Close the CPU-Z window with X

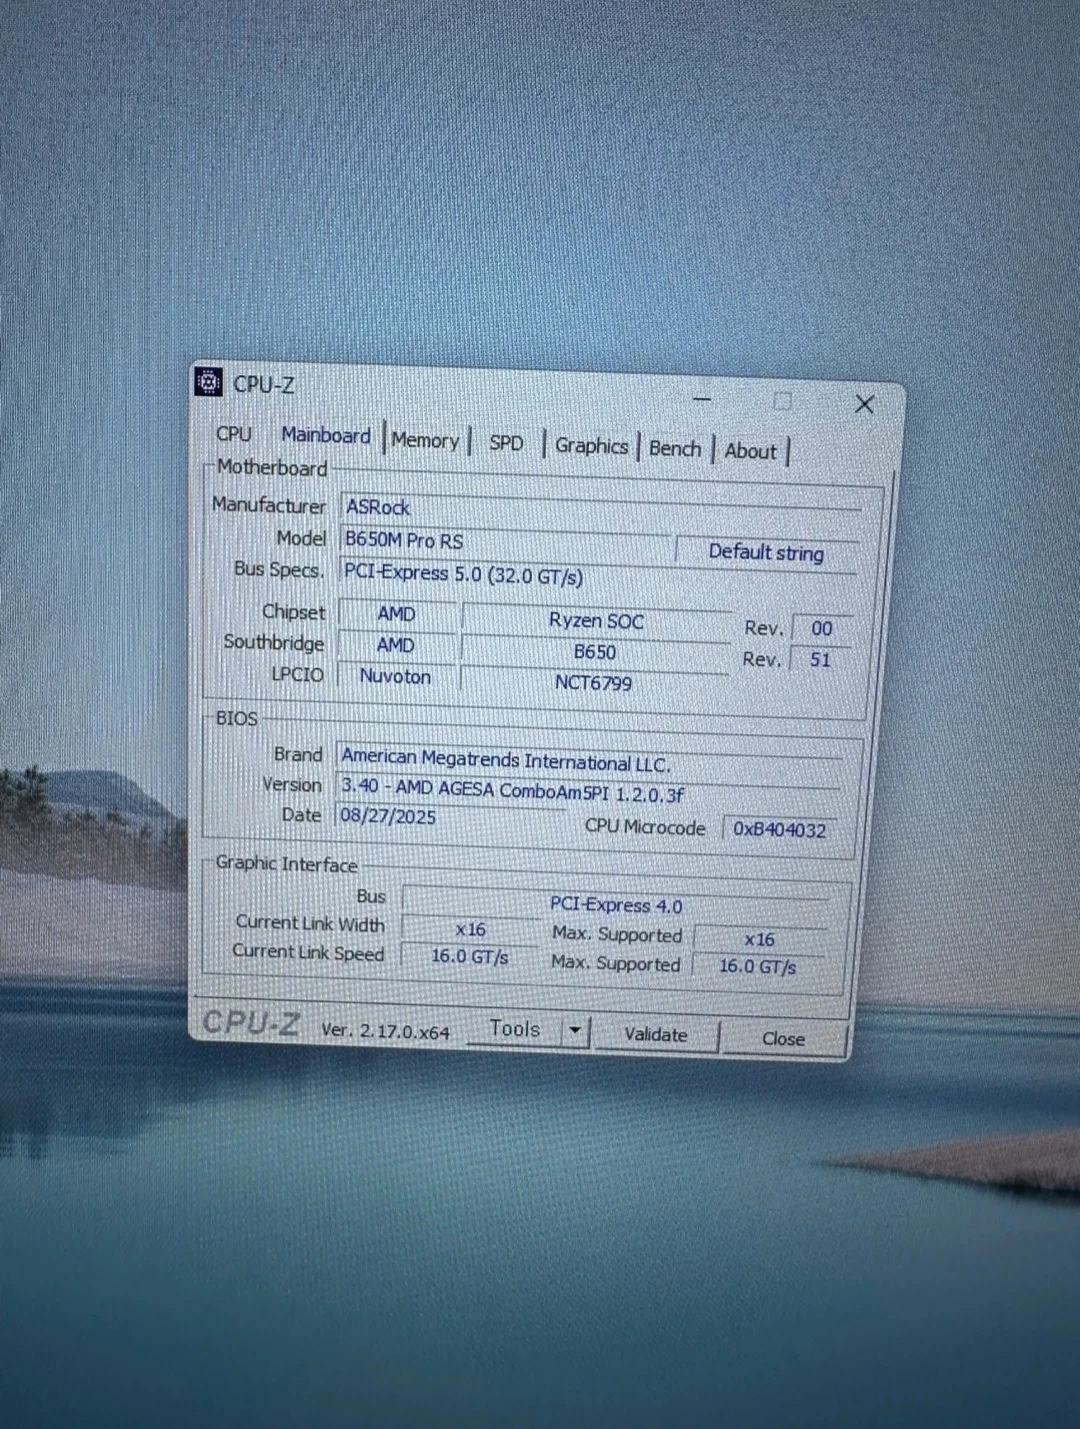tap(865, 404)
